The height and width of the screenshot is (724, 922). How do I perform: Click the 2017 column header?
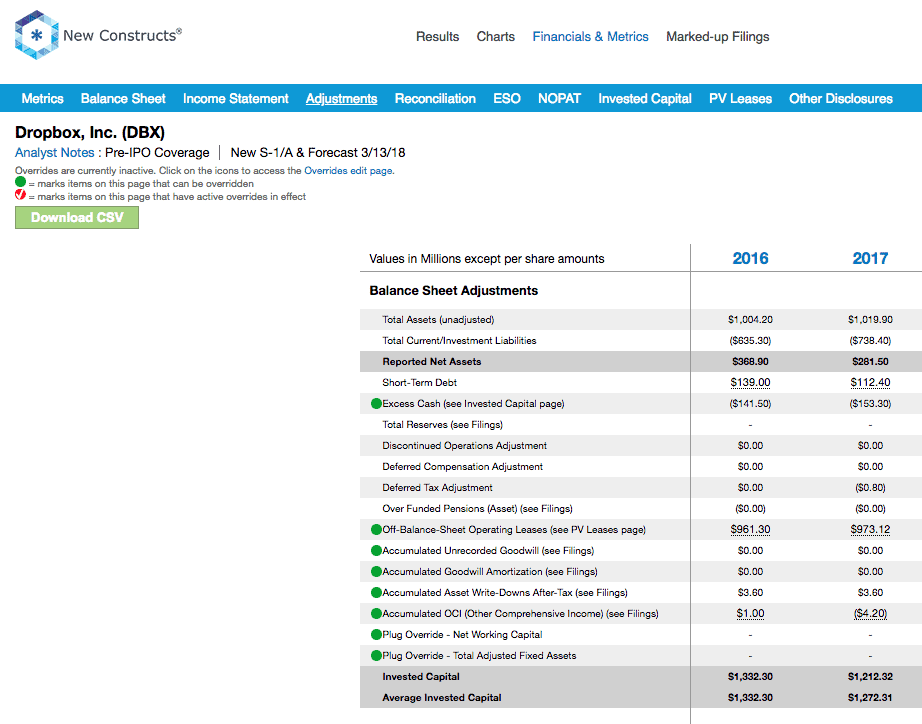870,258
